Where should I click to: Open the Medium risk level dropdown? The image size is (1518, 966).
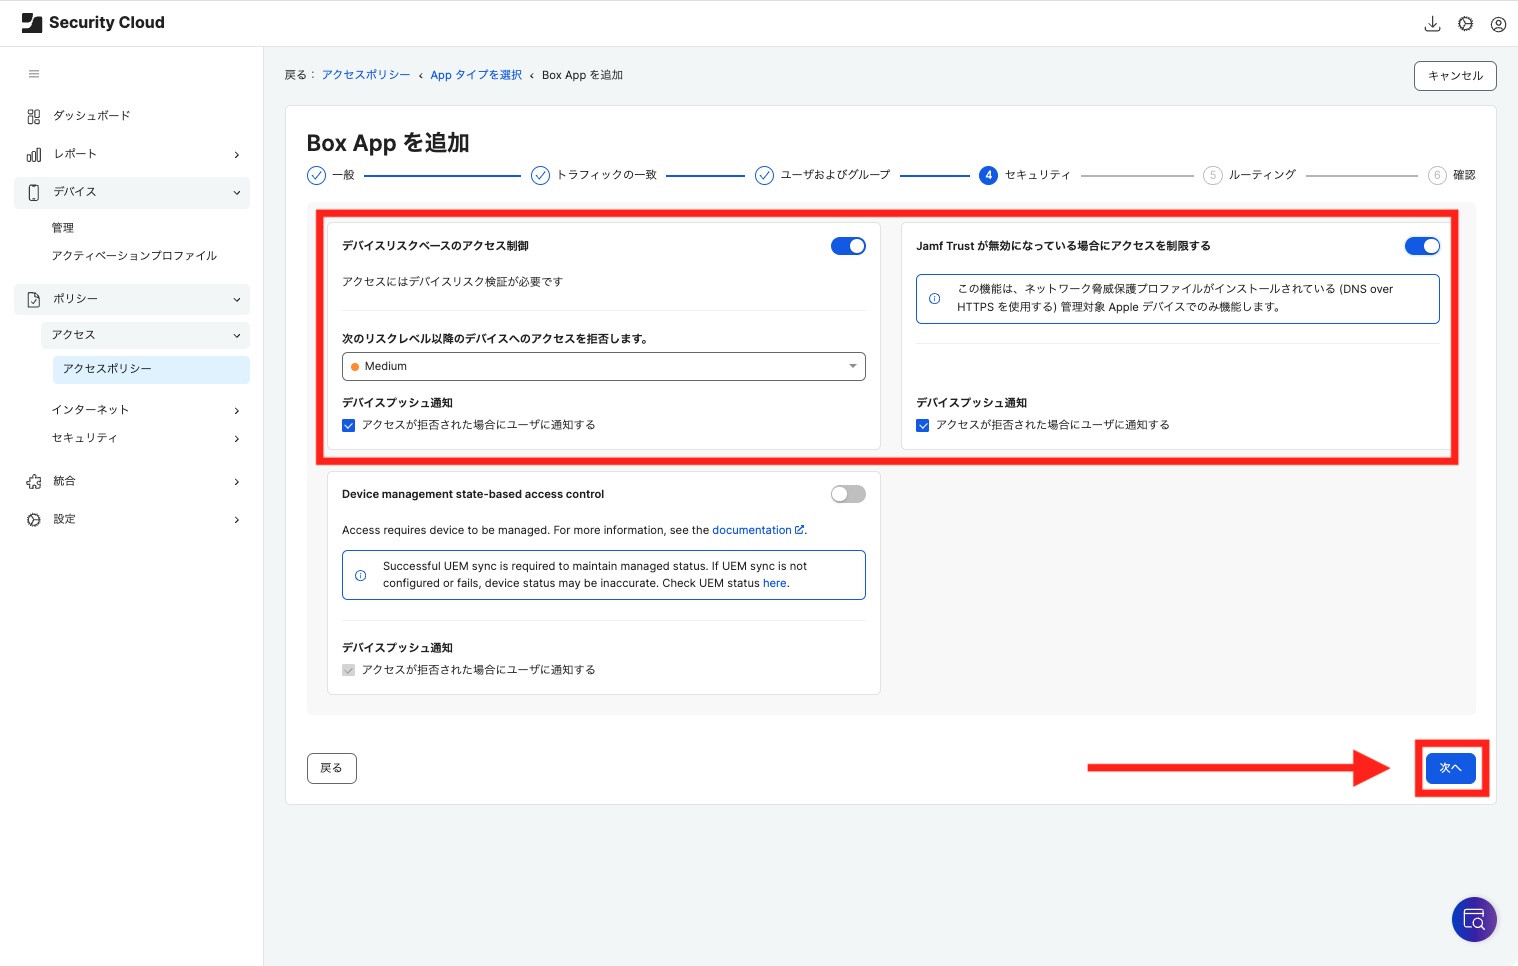(x=604, y=366)
